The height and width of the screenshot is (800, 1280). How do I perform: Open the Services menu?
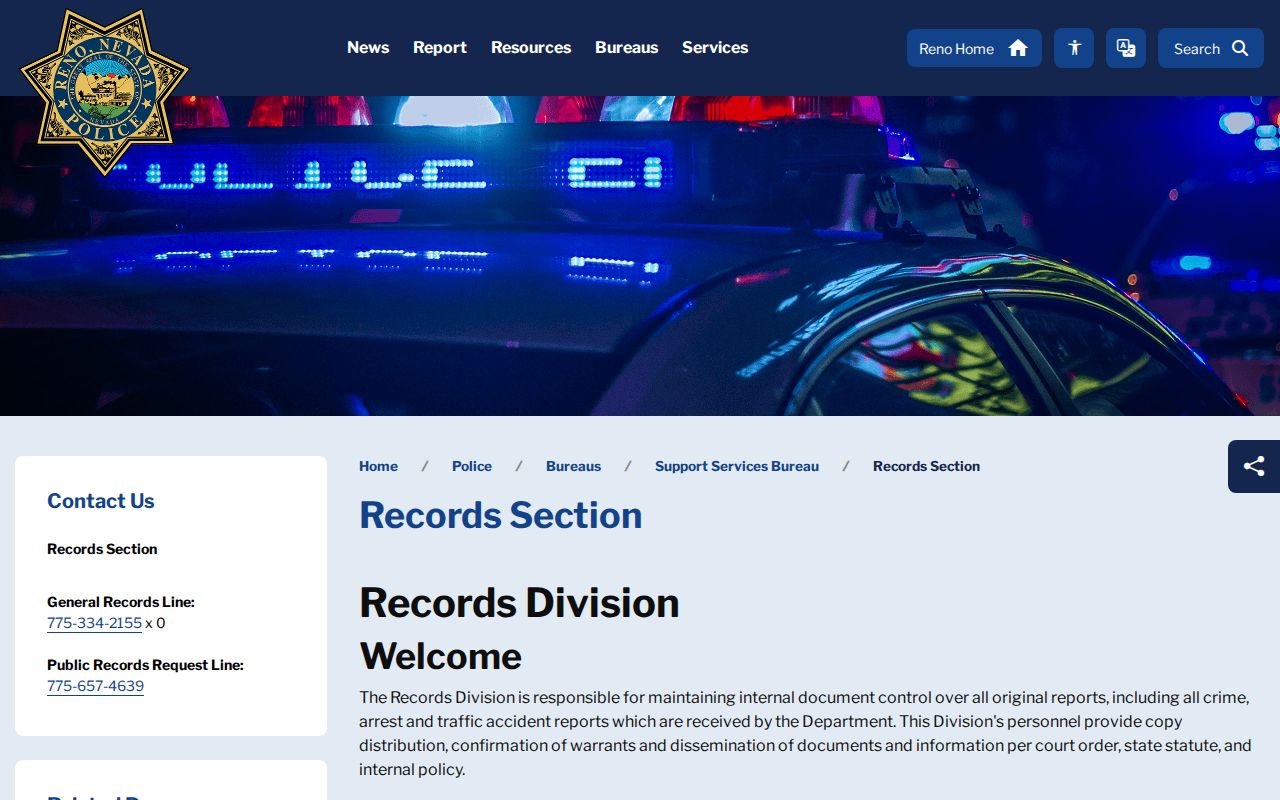click(715, 47)
